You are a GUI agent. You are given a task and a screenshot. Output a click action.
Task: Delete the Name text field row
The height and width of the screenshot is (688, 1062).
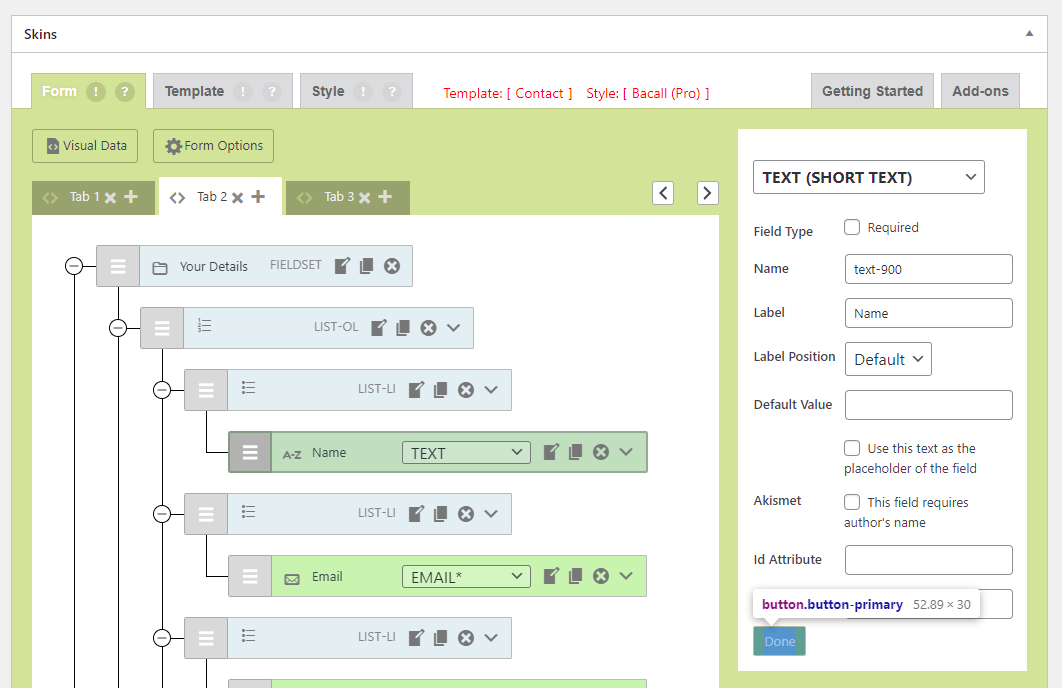point(601,452)
